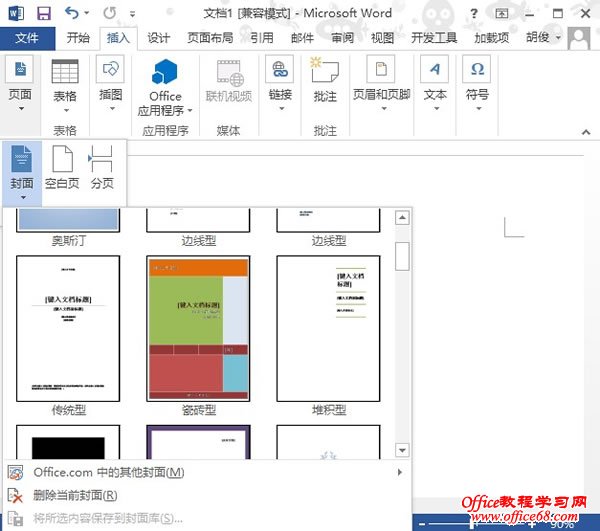Click the Undo arrow icon
The width and height of the screenshot is (600, 531).
pyautogui.click(x=71, y=14)
